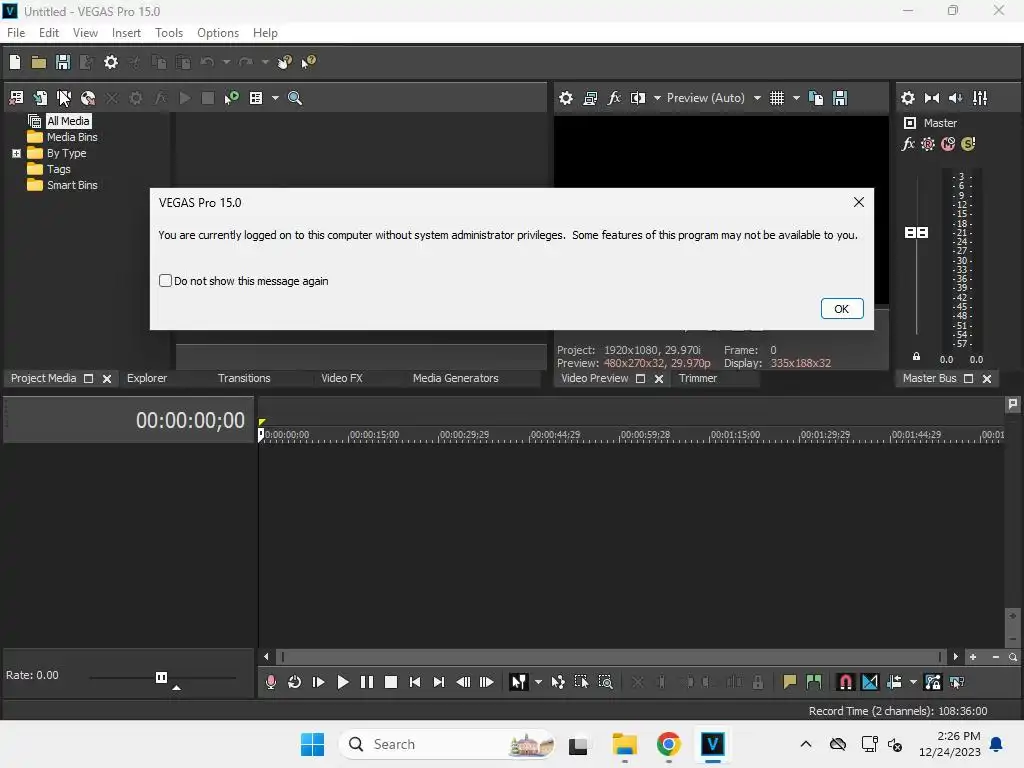Open project properties gear in main toolbar
Screen dimensions: 1024x768
click(111, 62)
